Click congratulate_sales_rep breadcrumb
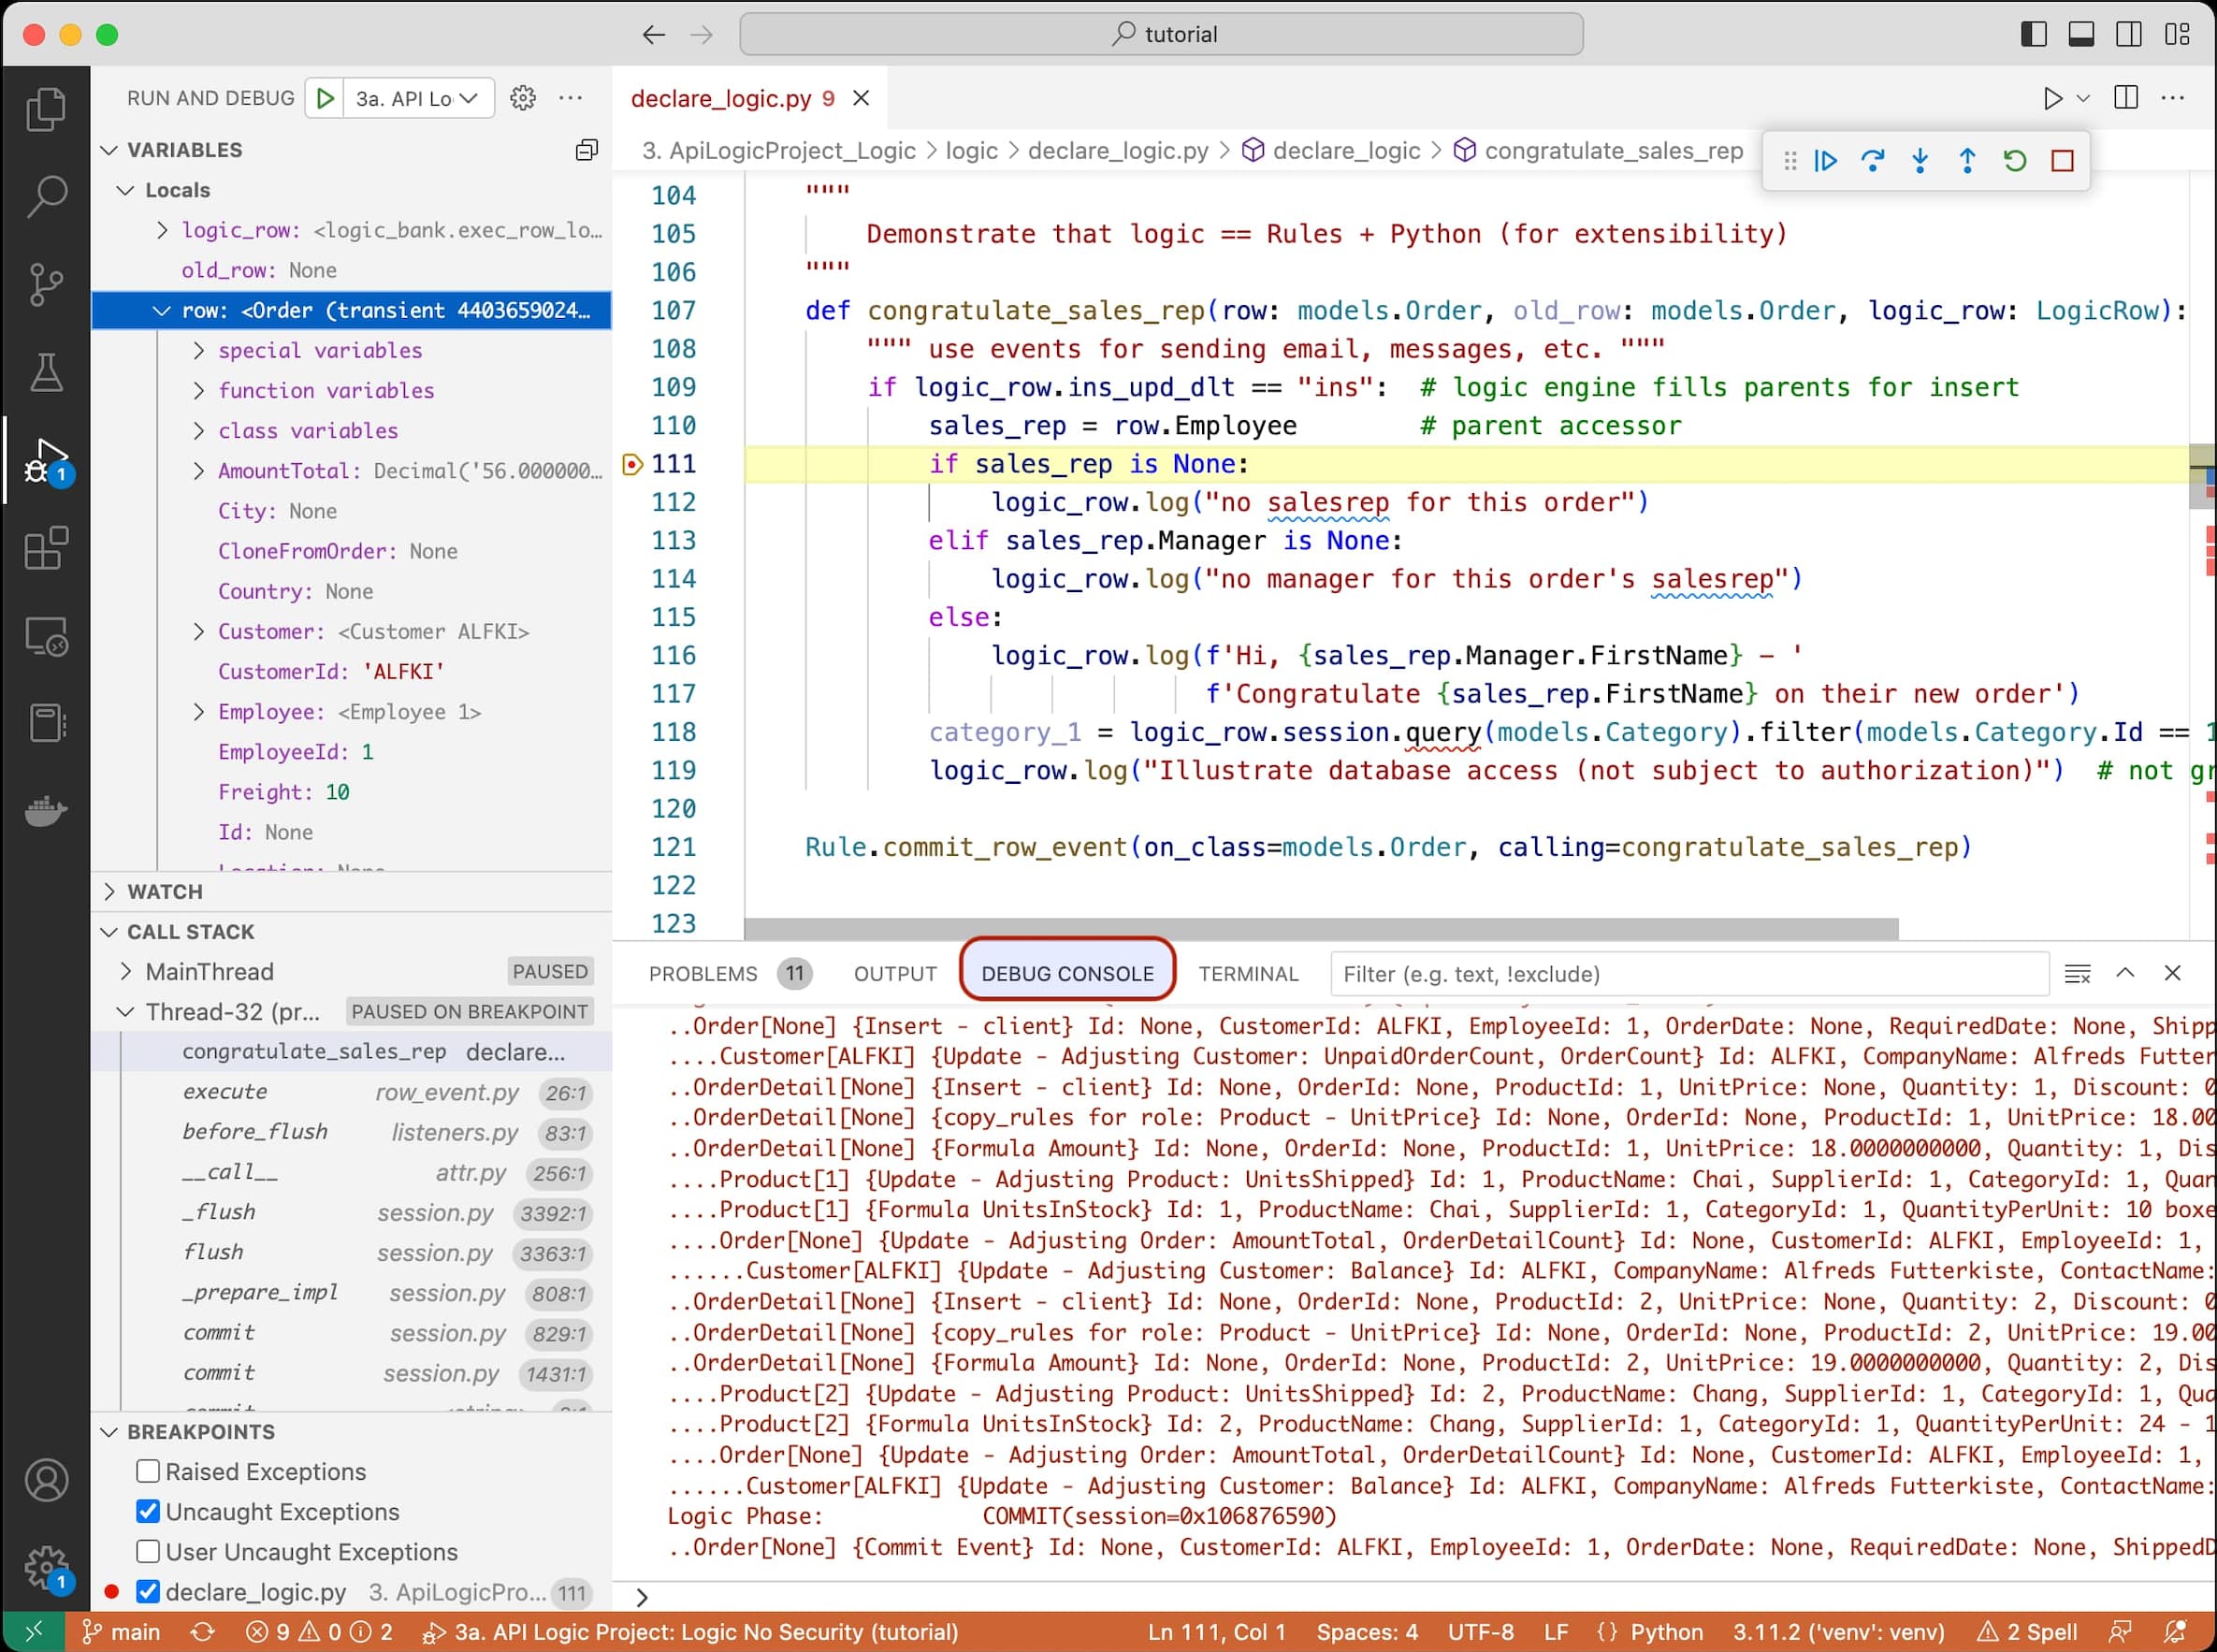This screenshot has width=2217, height=1652. (x=1613, y=150)
